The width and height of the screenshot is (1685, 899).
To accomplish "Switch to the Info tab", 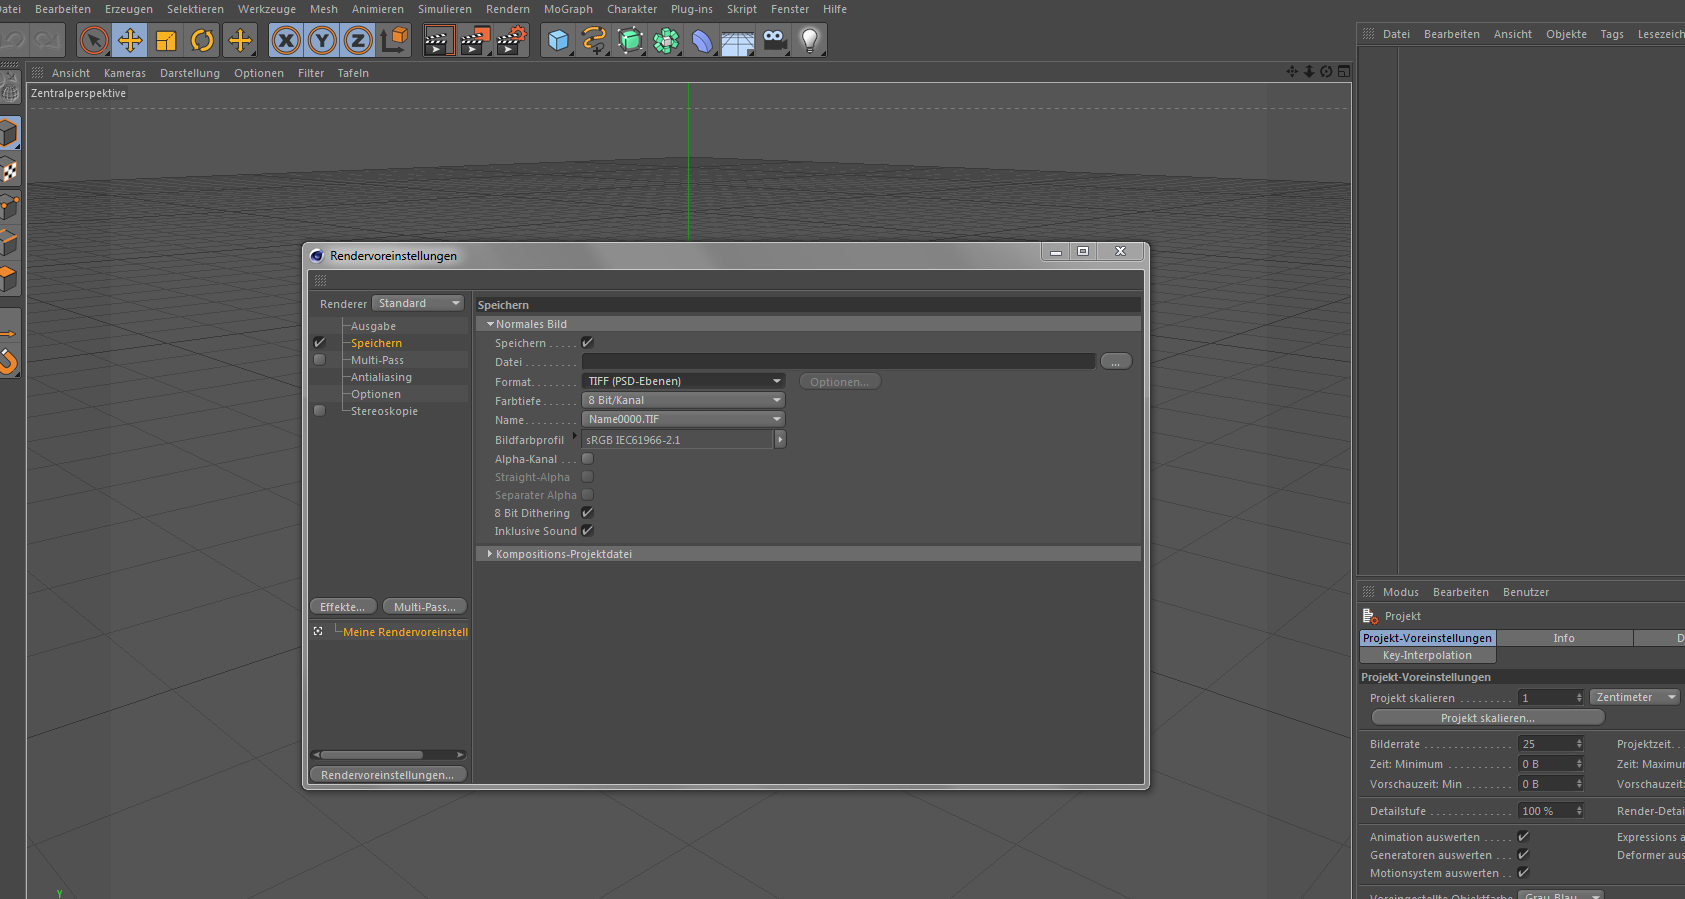I will click(x=1564, y=638).
